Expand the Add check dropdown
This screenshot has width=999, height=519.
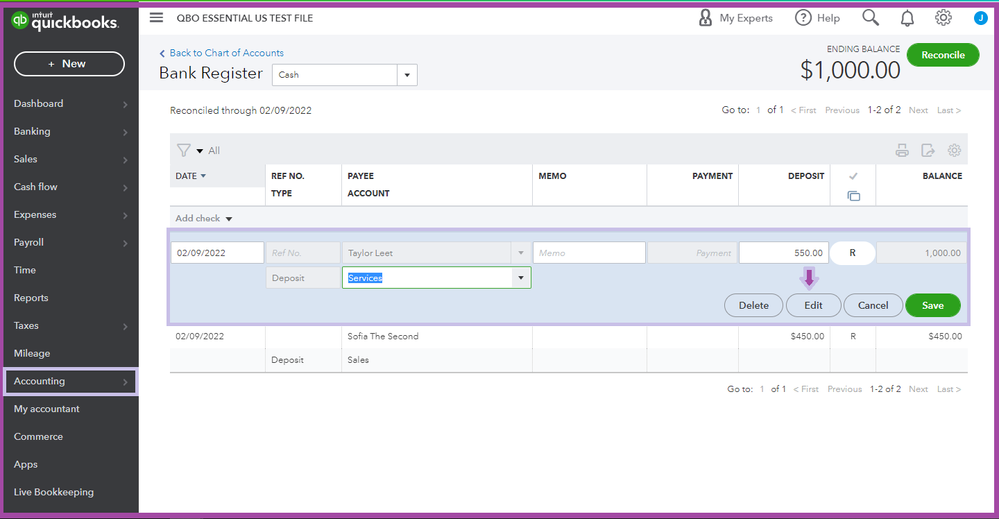point(229,218)
